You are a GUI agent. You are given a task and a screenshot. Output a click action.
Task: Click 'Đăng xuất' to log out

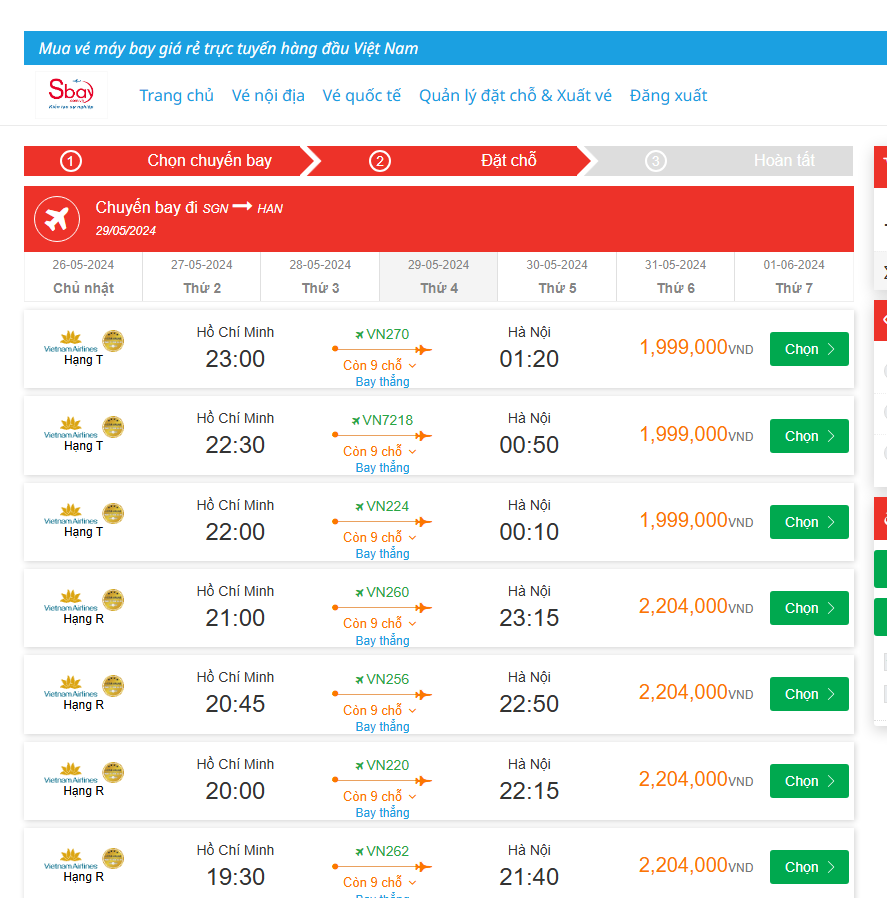tap(668, 96)
